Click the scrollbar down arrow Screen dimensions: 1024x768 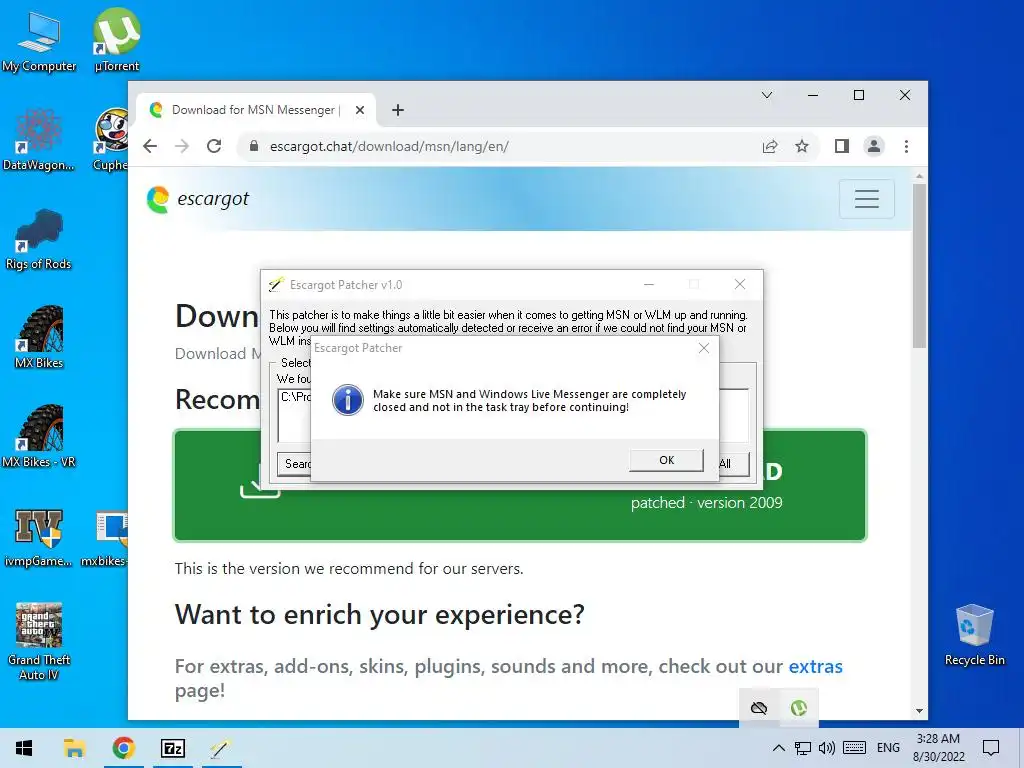[x=920, y=711]
